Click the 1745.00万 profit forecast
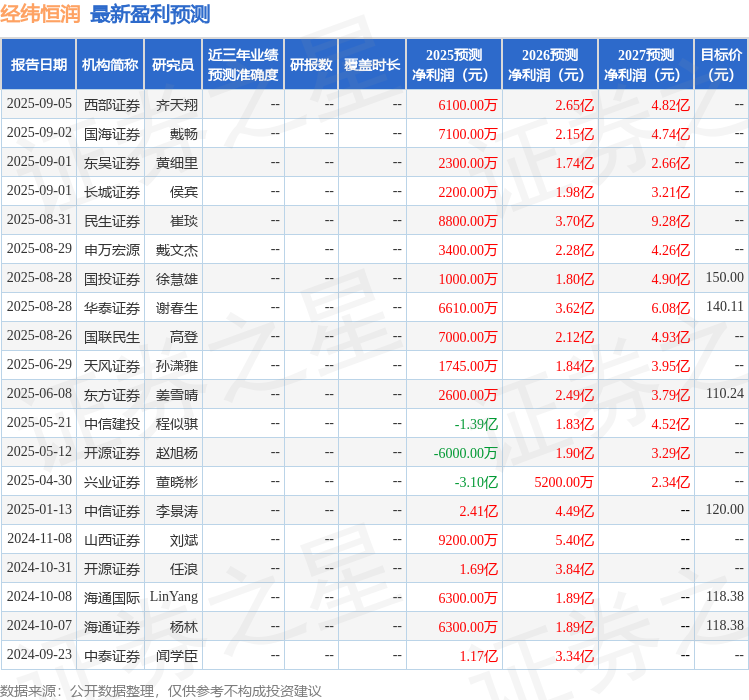 [468, 366]
